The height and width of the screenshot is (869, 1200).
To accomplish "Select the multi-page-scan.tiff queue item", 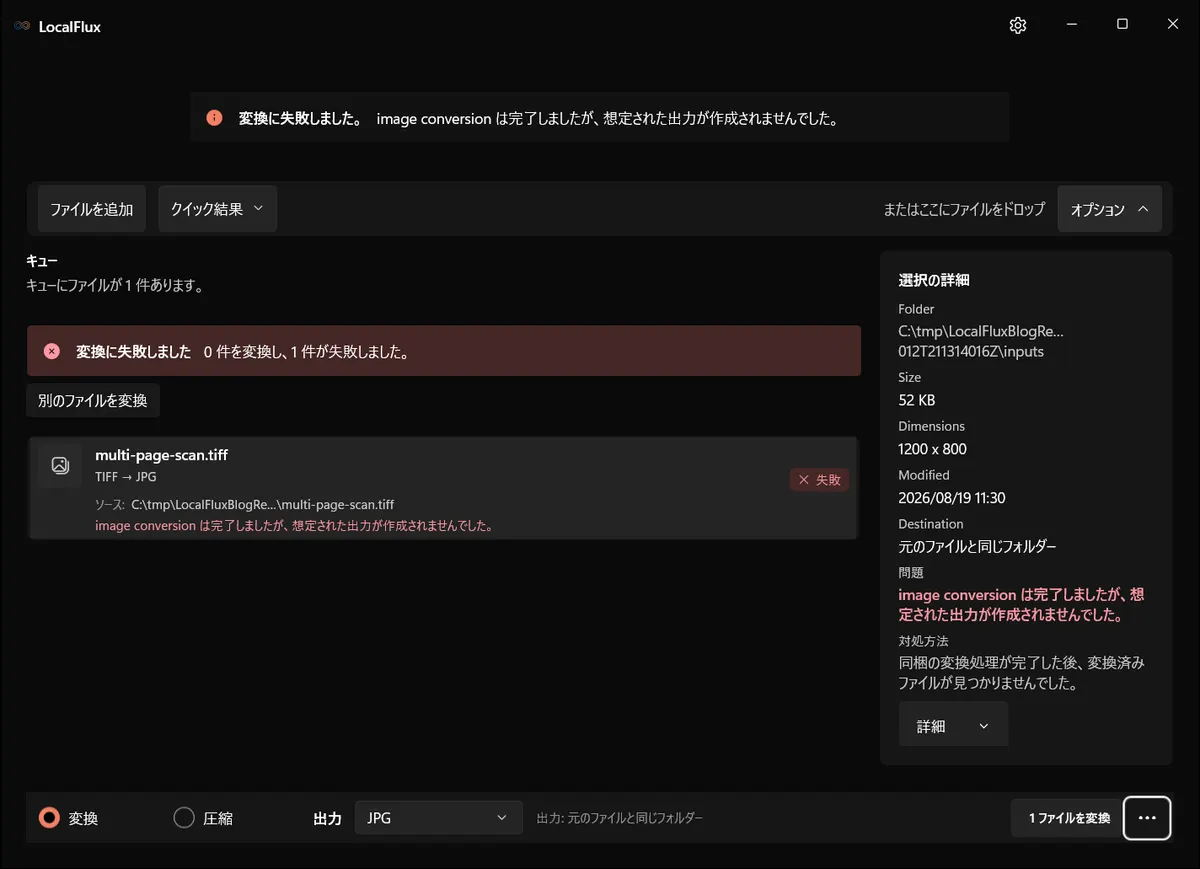I will point(443,488).
